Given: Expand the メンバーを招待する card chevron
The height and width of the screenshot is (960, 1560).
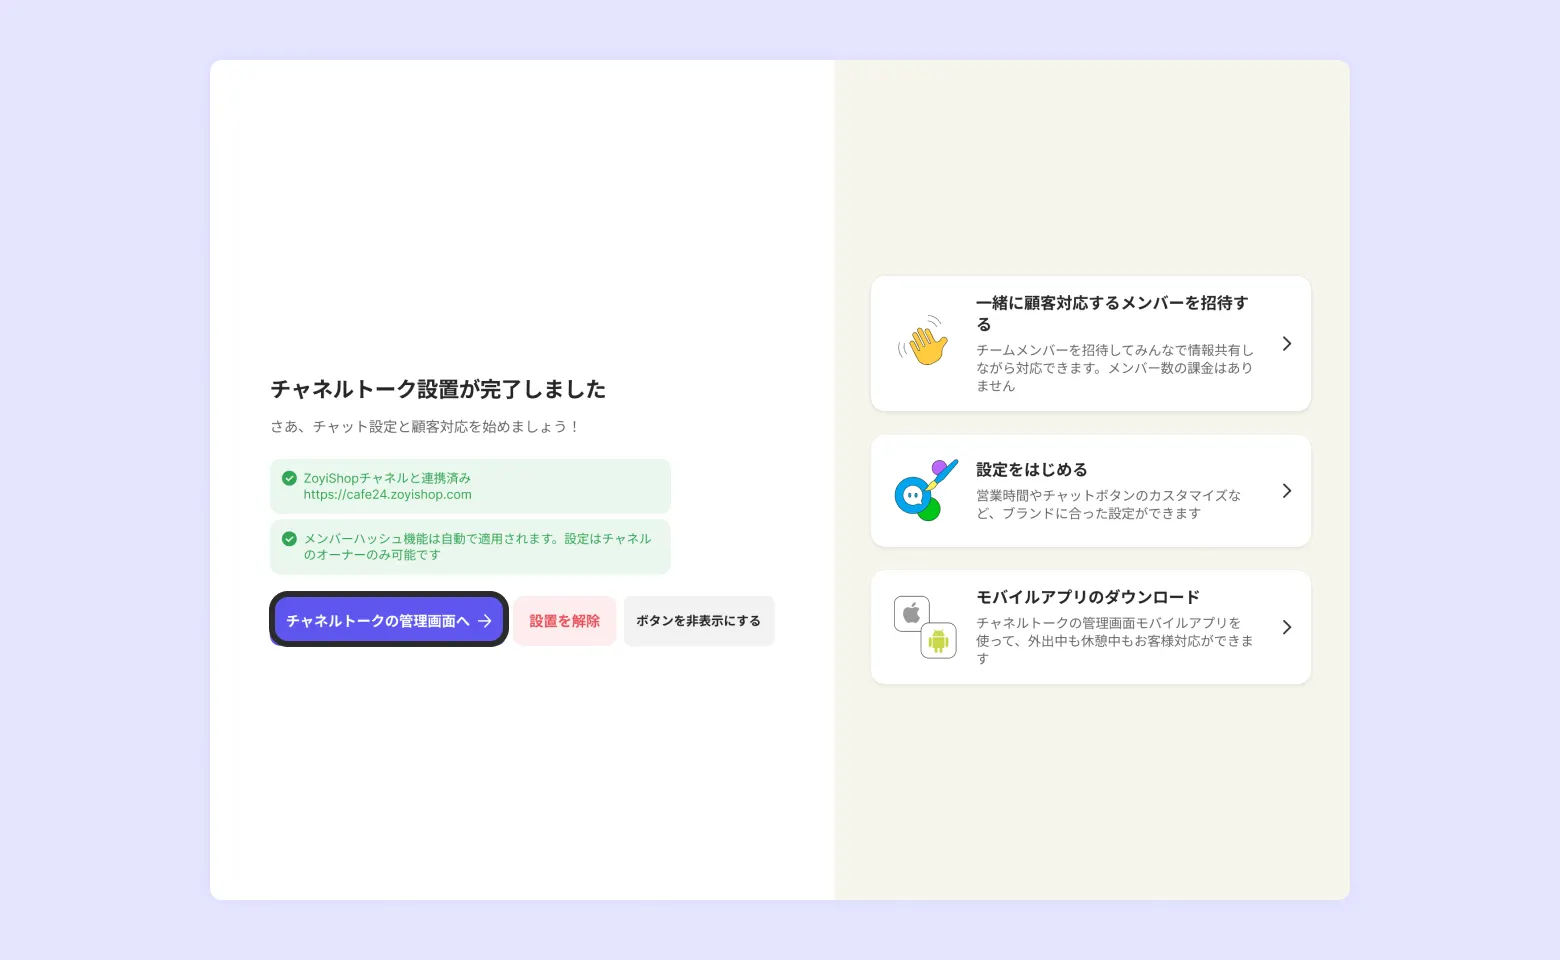Looking at the screenshot, I should coord(1287,344).
